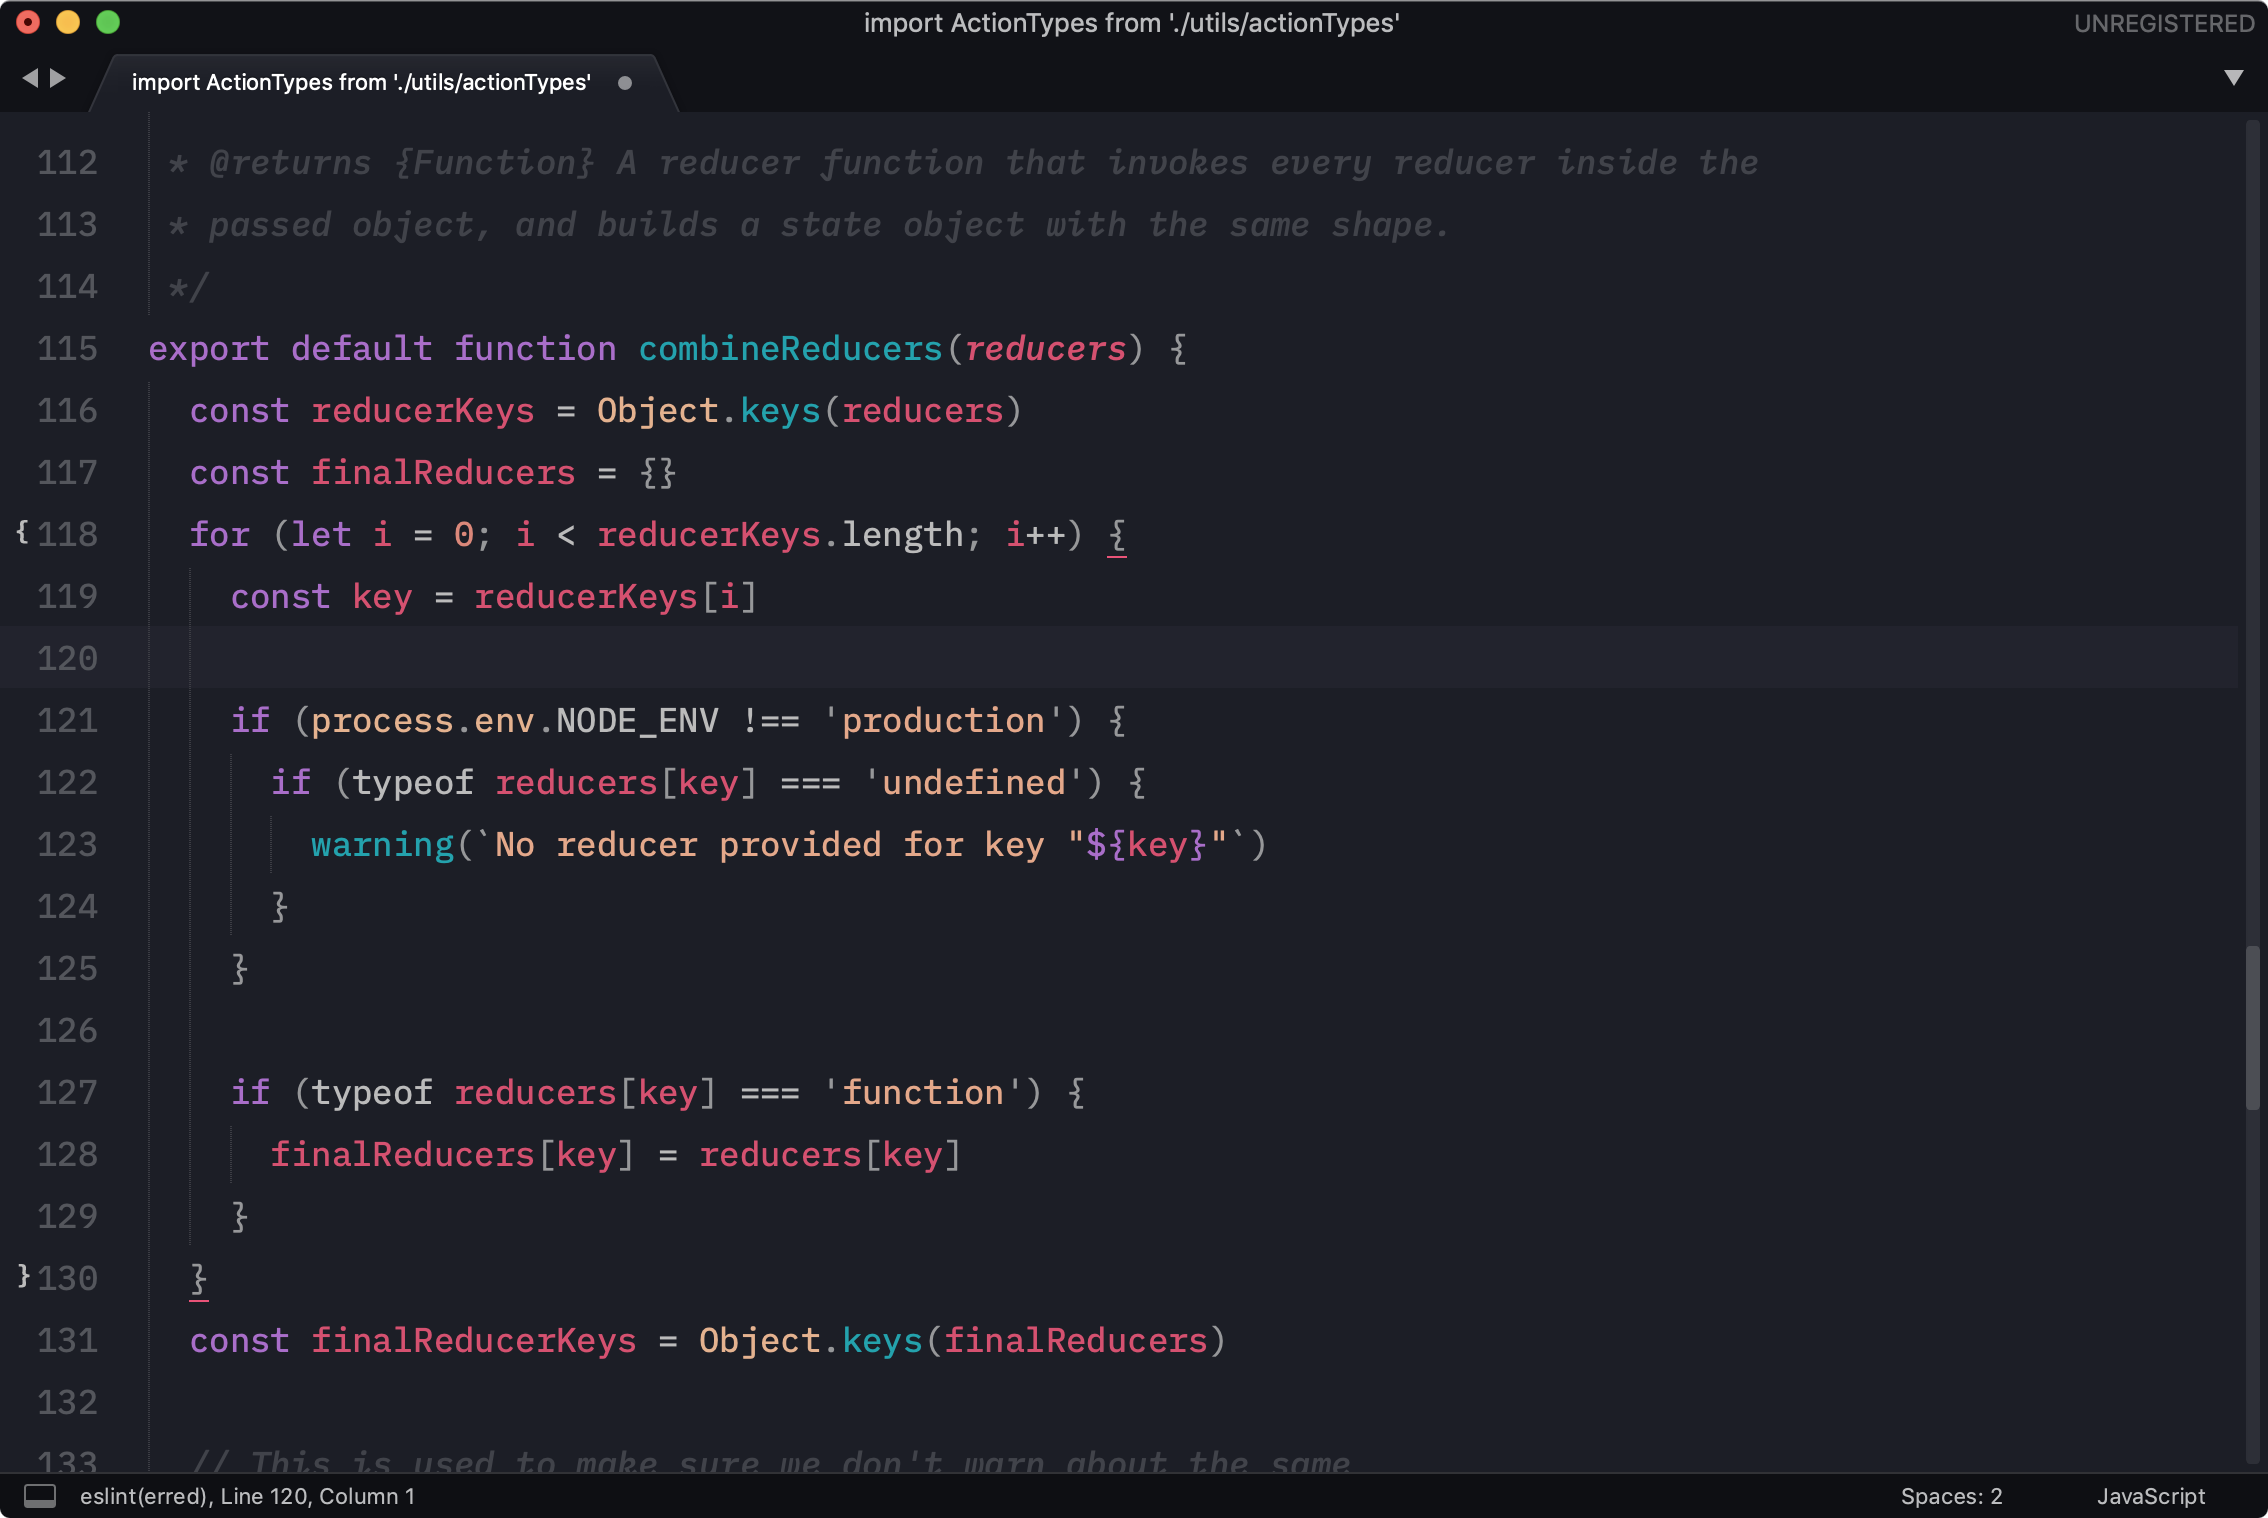Image resolution: width=2268 pixels, height=1518 pixels.
Task: Click the sidebar toggle icon in status bar
Action: point(40,1496)
